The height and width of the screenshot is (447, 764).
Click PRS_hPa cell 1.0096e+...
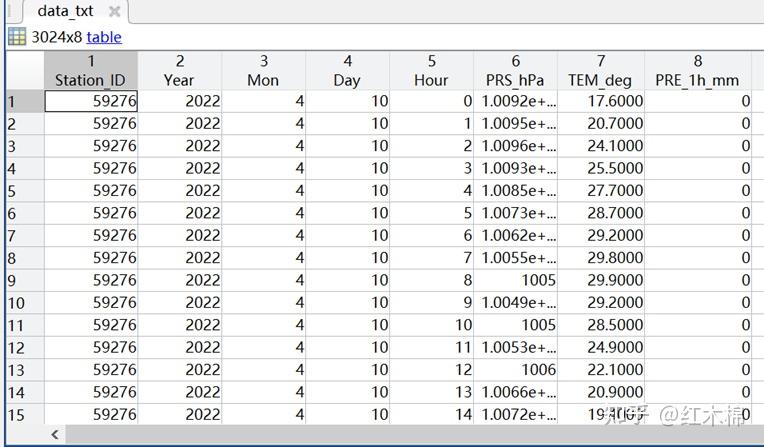click(x=516, y=146)
